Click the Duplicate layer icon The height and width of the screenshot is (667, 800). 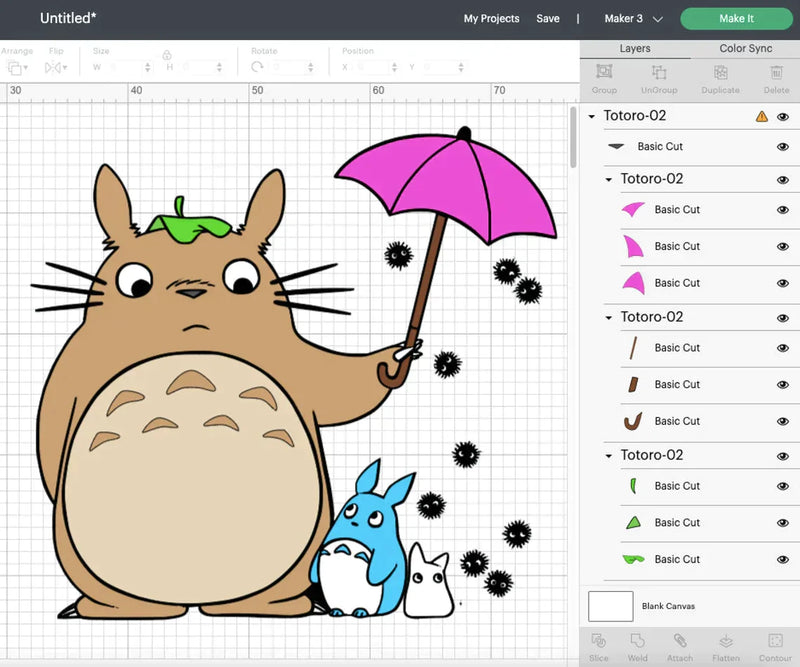click(720, 73)
